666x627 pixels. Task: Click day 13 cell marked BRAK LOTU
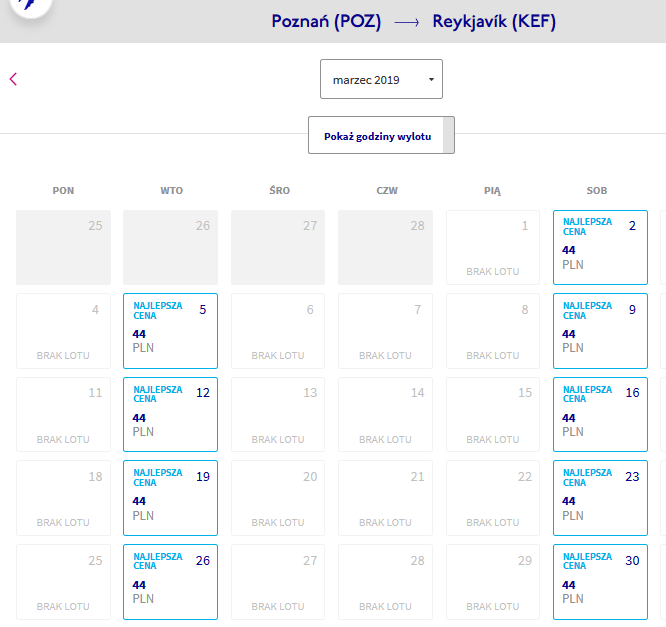click(x=278, y=414)
